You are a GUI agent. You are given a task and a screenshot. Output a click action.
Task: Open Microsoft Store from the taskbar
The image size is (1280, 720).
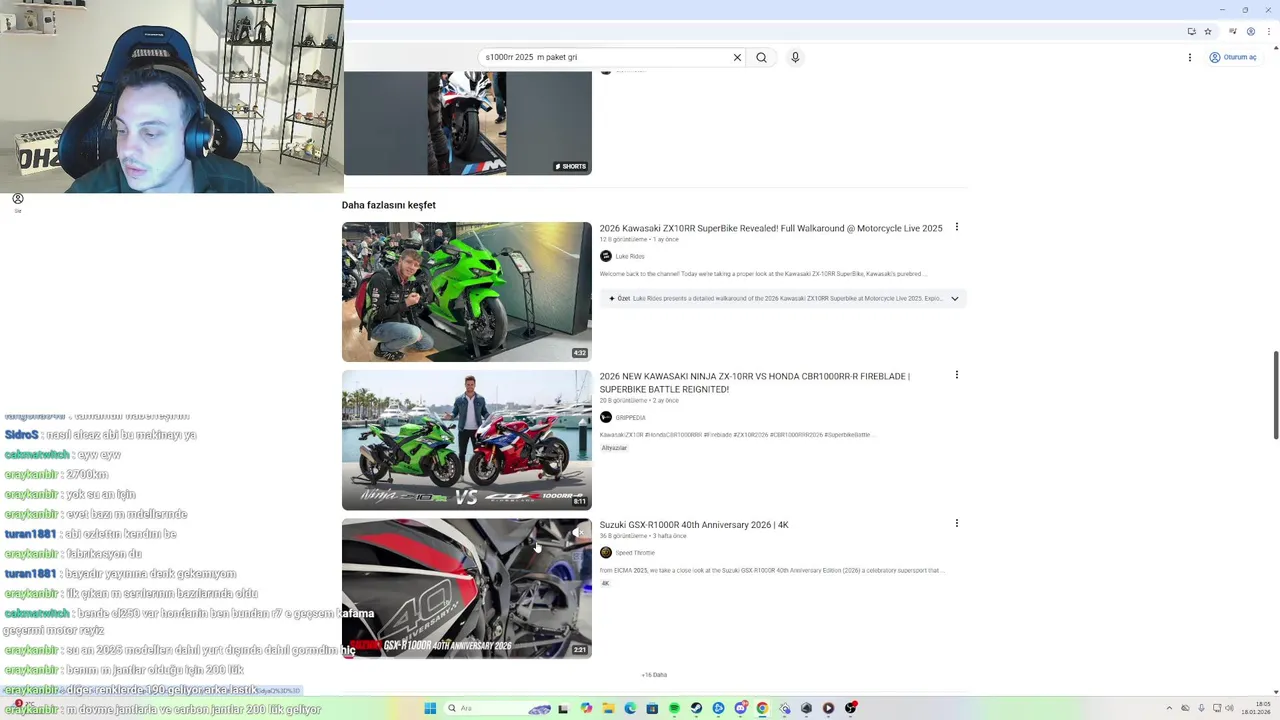point(652,708)
